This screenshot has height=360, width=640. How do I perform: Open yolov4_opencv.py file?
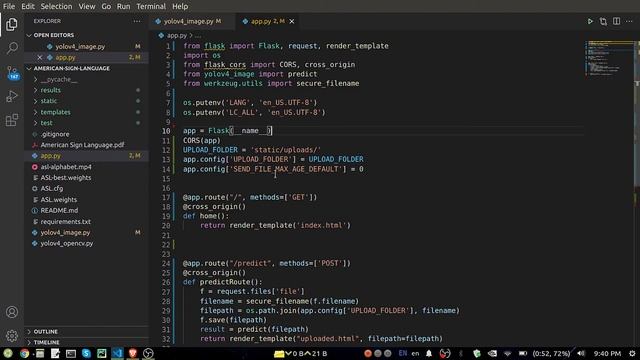pos(67,243)
